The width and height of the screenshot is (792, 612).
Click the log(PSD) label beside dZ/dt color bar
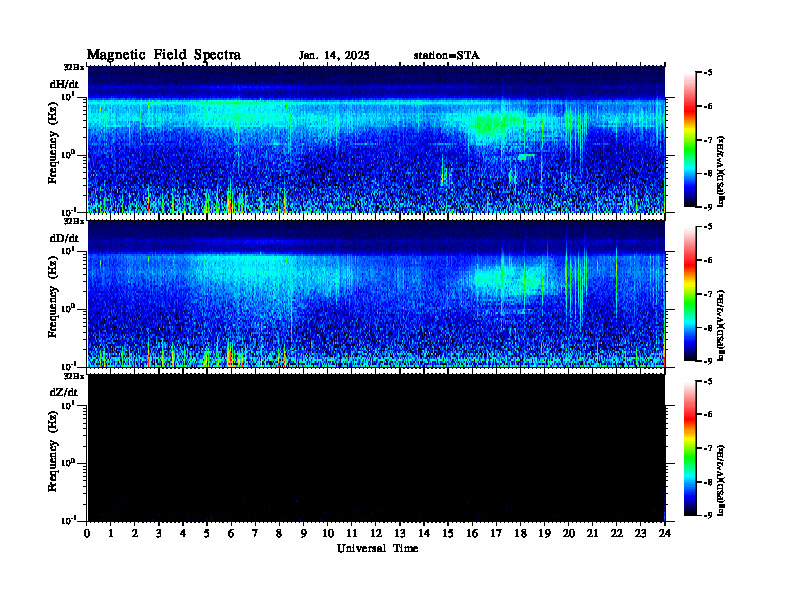click(x=721, y=480)
